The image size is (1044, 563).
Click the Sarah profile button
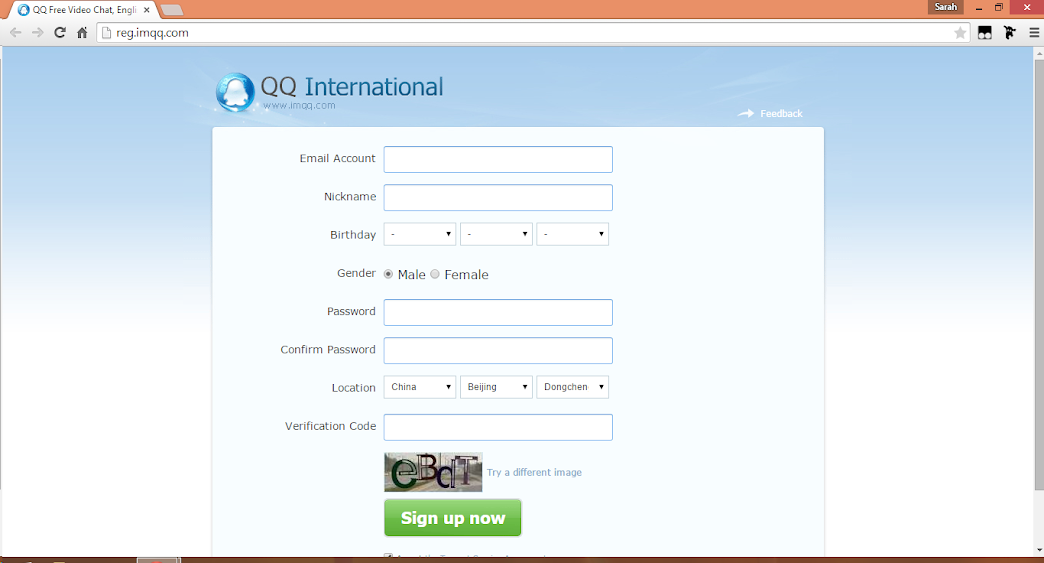click(x=945, y=7)
